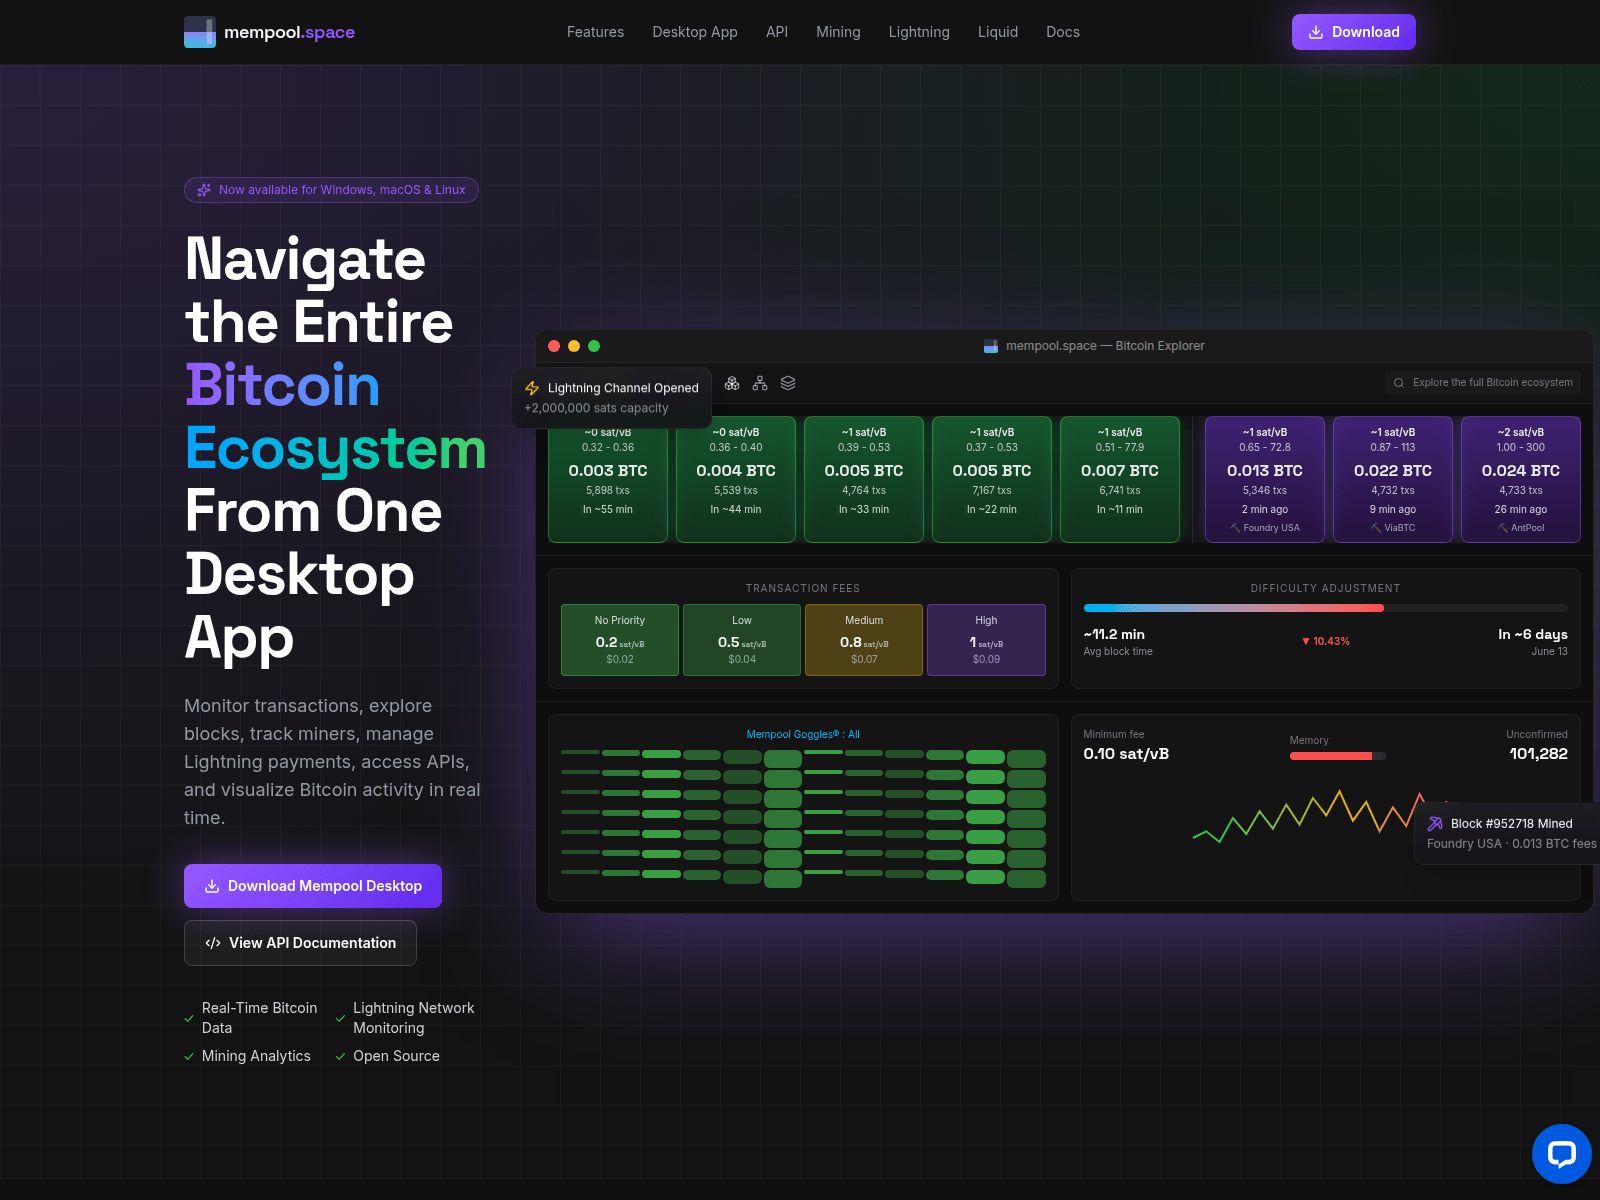1600x1200 pixels.
Task: Click the Real-Time Bitcoin Data feature text
Action: click(x=260, y=1018)
